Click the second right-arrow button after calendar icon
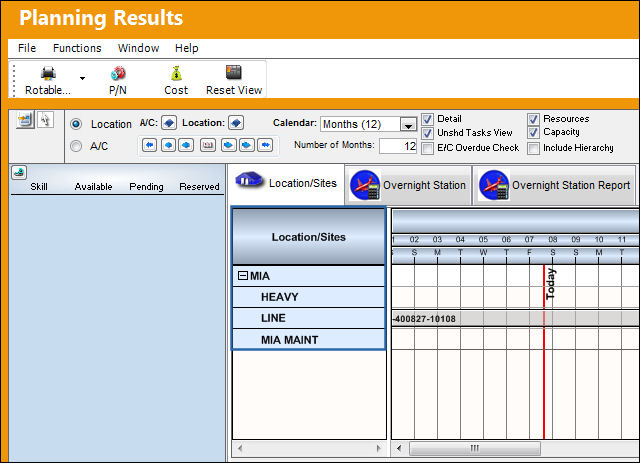The image size is (640, 463). pyautogui.click(x=247, y=145)
